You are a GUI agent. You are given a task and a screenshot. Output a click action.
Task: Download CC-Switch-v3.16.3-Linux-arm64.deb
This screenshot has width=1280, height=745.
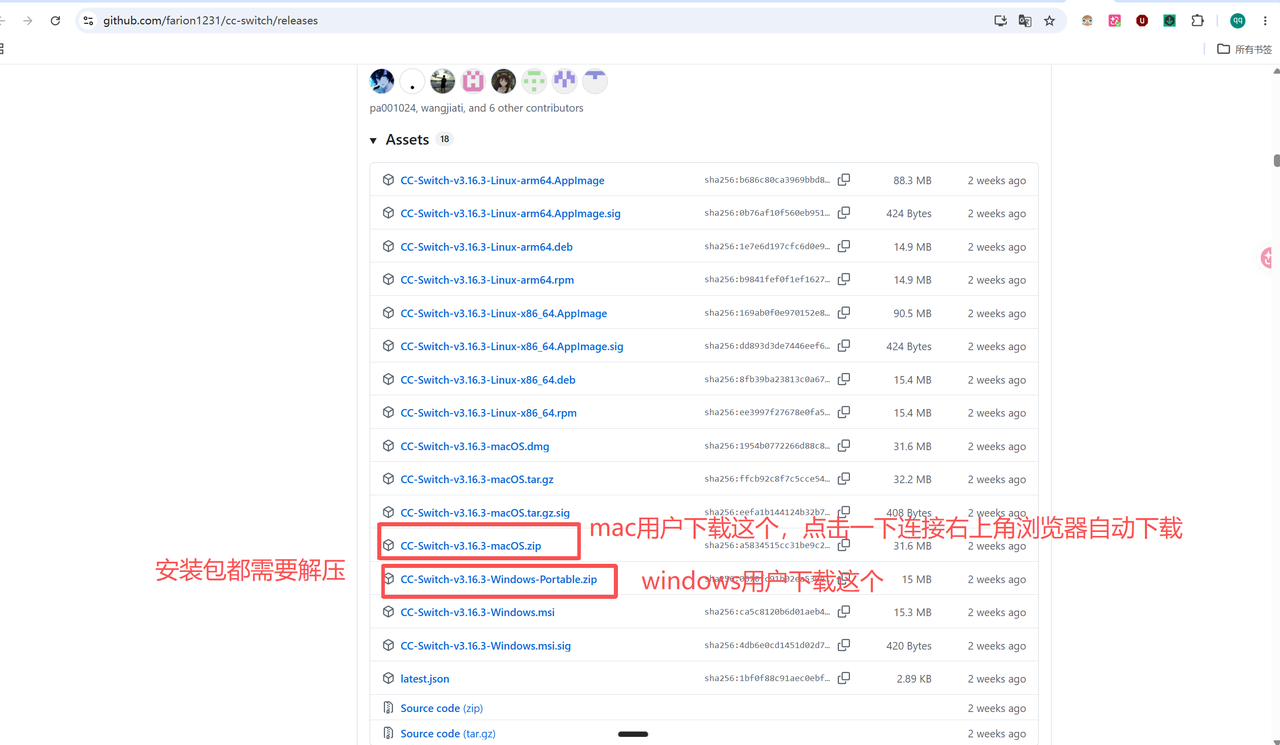click(x=486, y=246)
